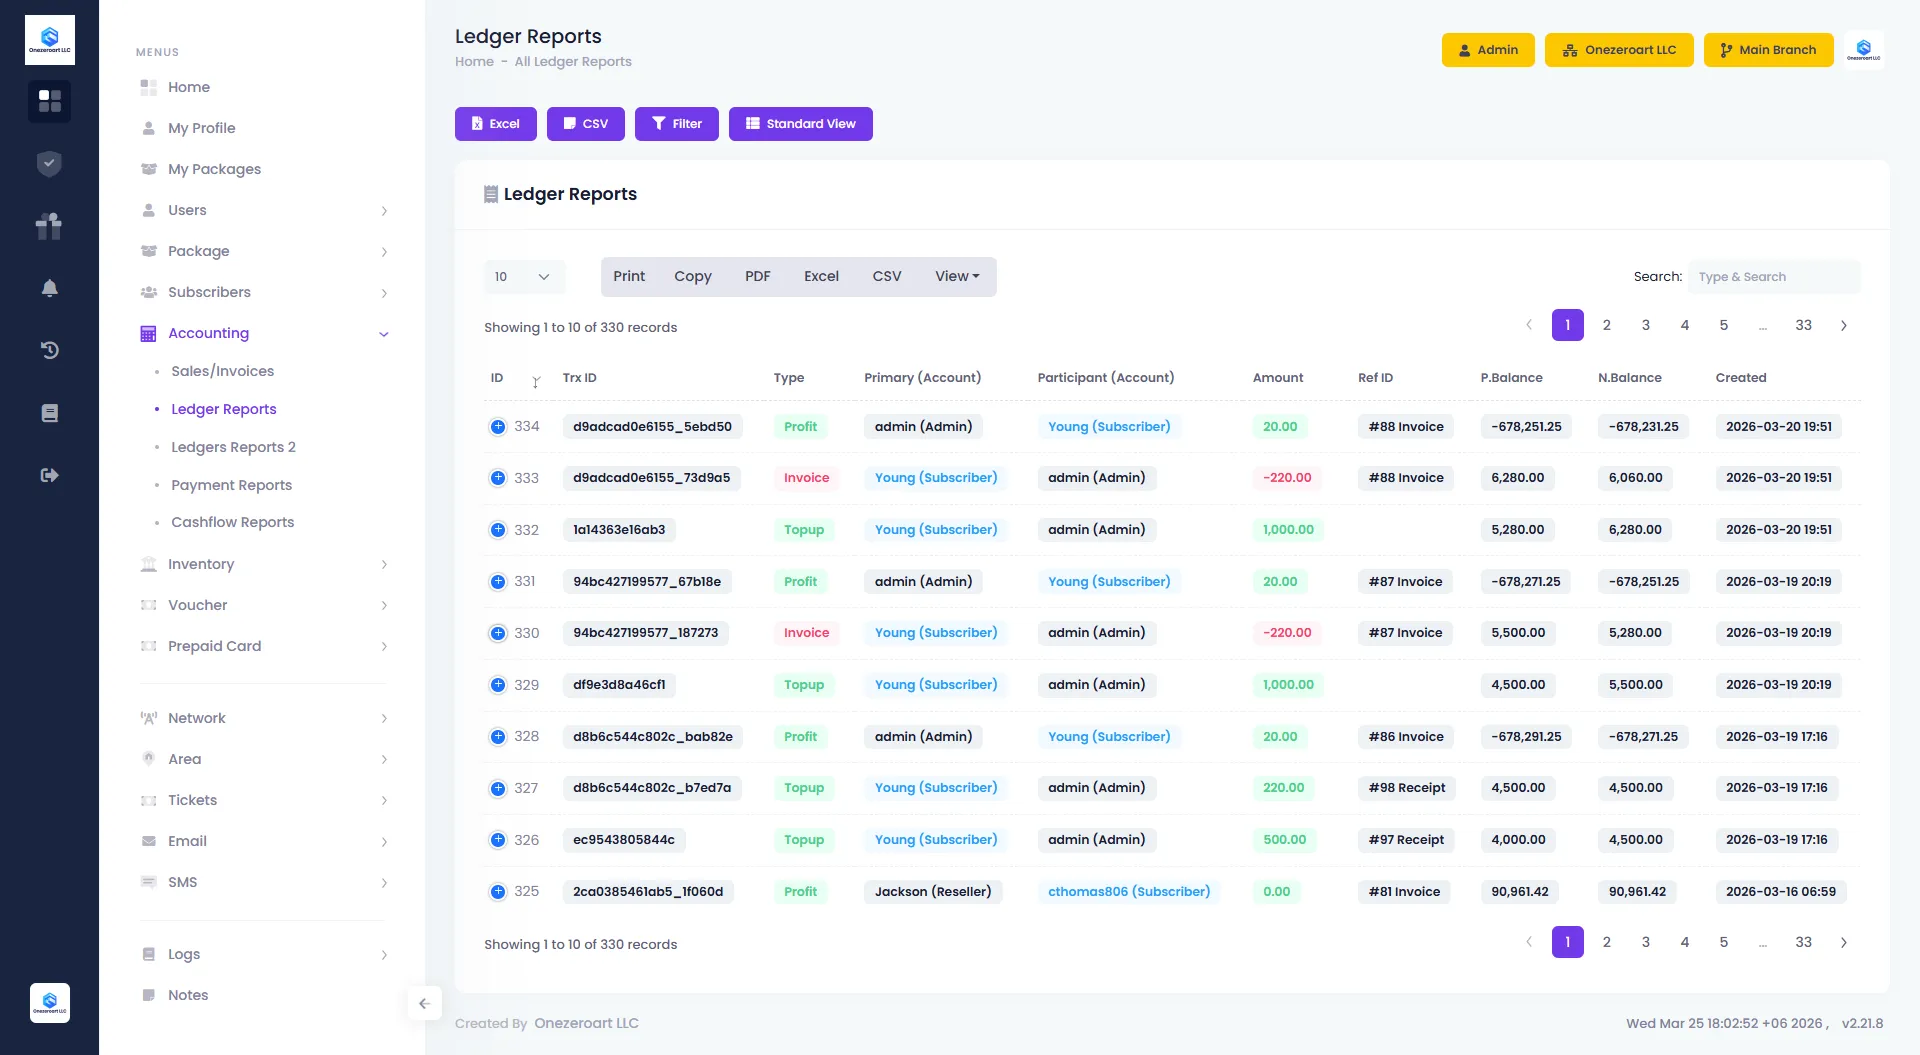Screen dimensions: 1920x1055
Task: Open Cashflow Reports from Accounting menu
Action: coord(232,522)
